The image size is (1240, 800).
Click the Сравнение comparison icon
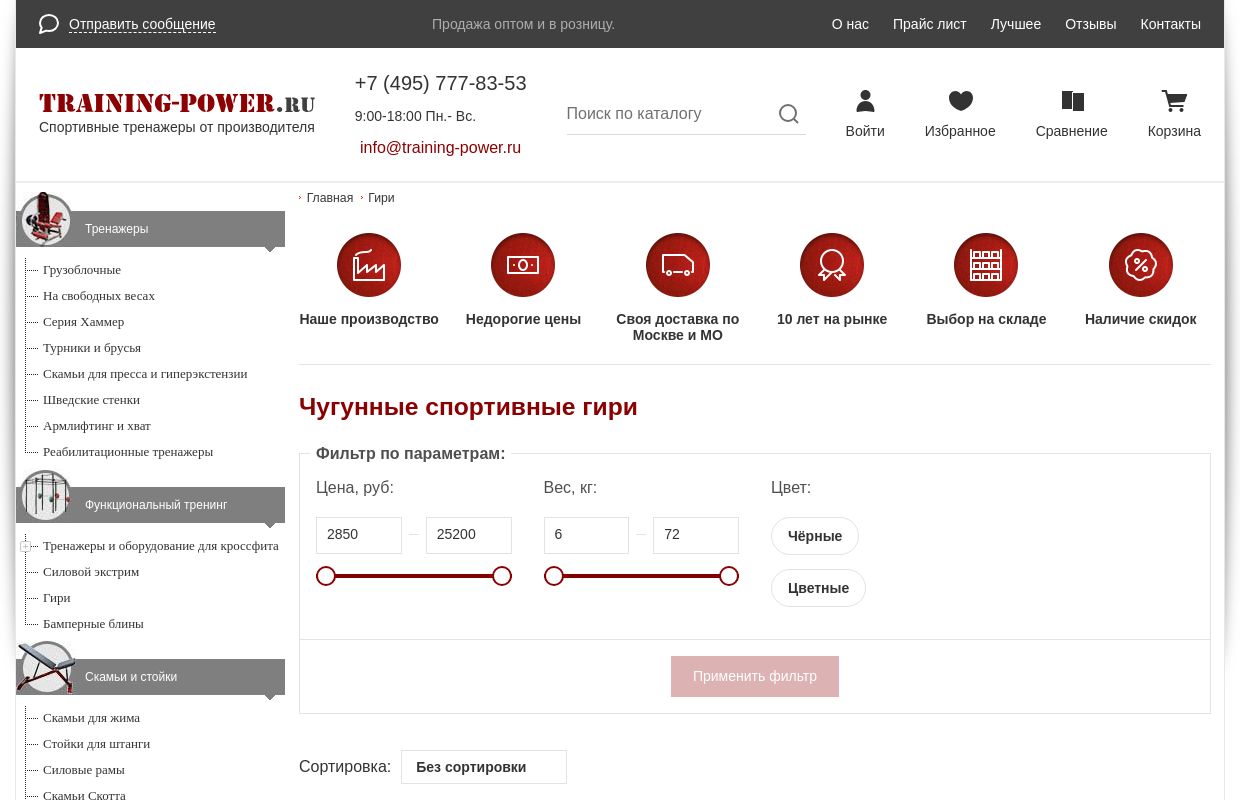pos(1071,101)
